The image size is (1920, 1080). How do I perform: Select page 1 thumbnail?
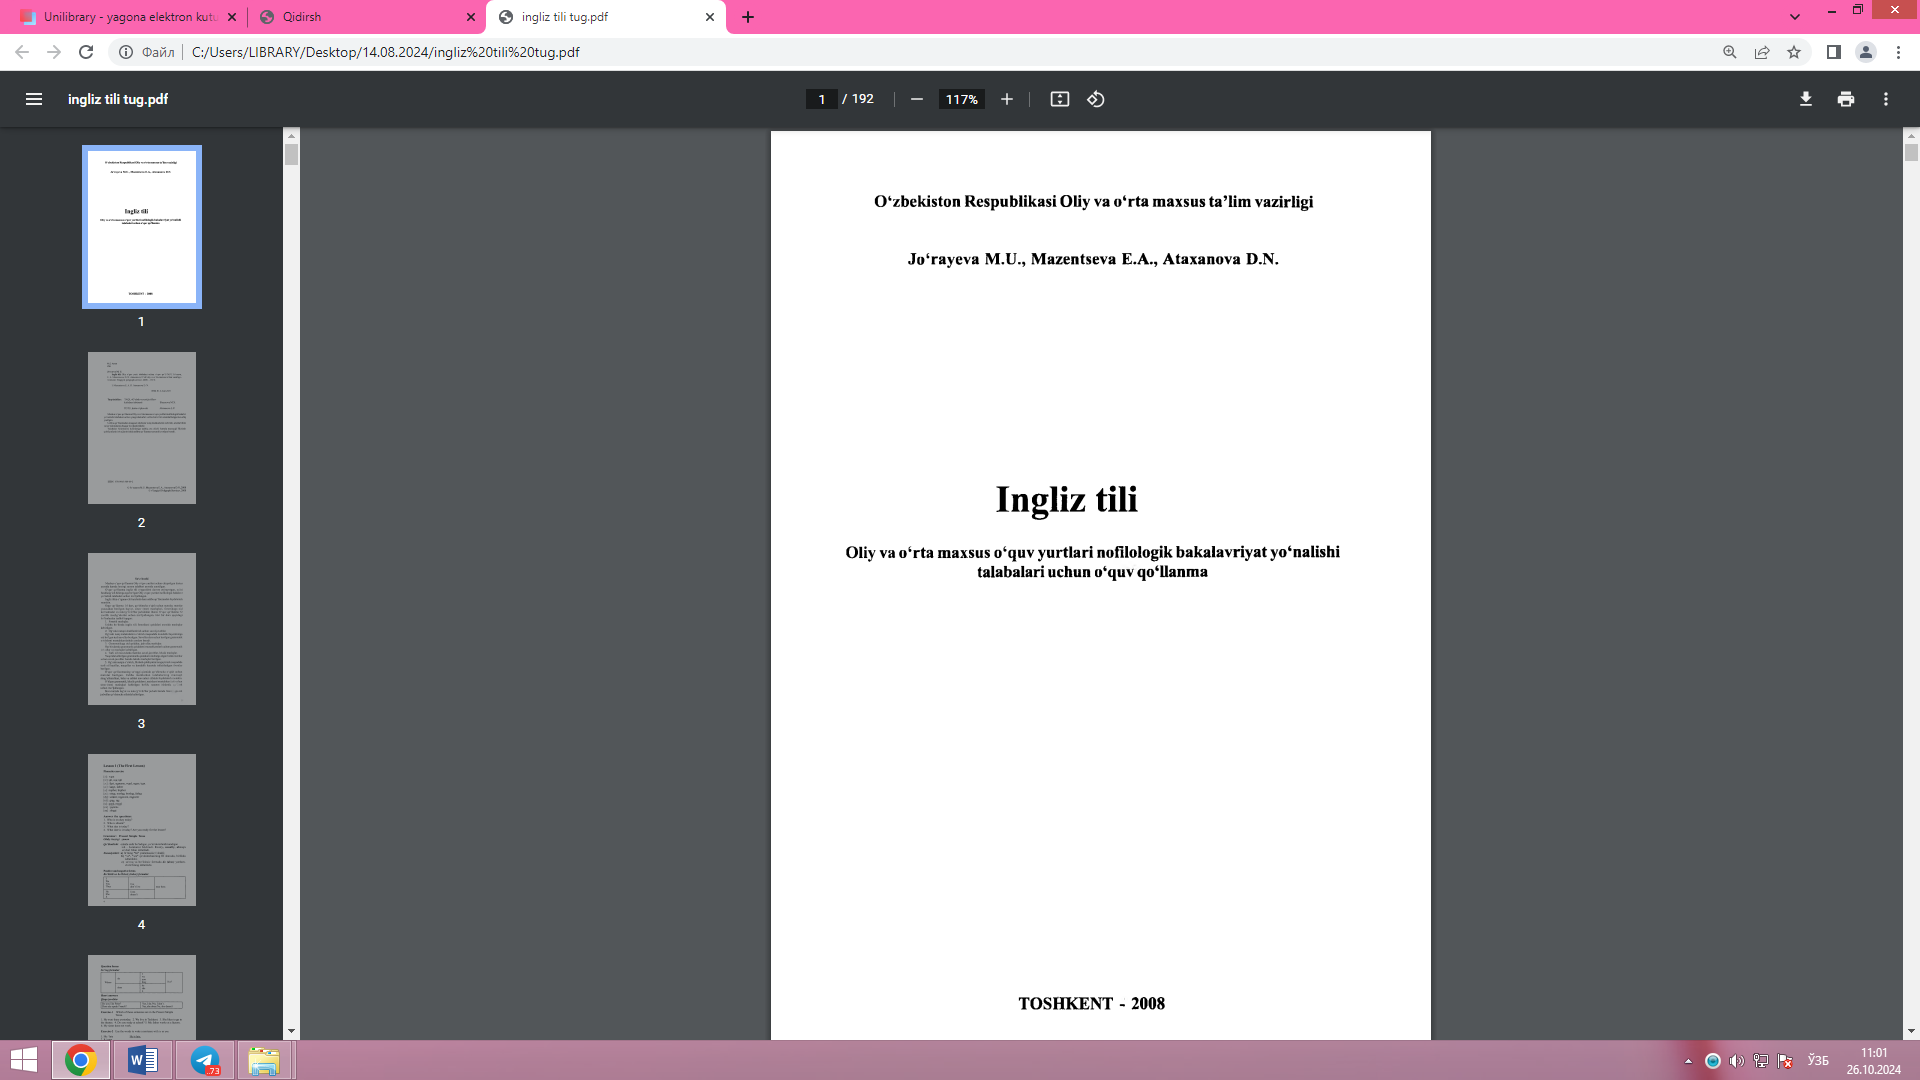tap(142, 227)
